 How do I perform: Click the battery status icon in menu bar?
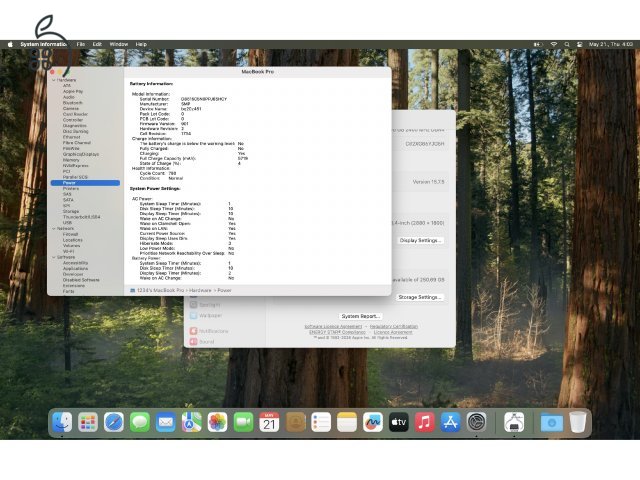[538, 44]
